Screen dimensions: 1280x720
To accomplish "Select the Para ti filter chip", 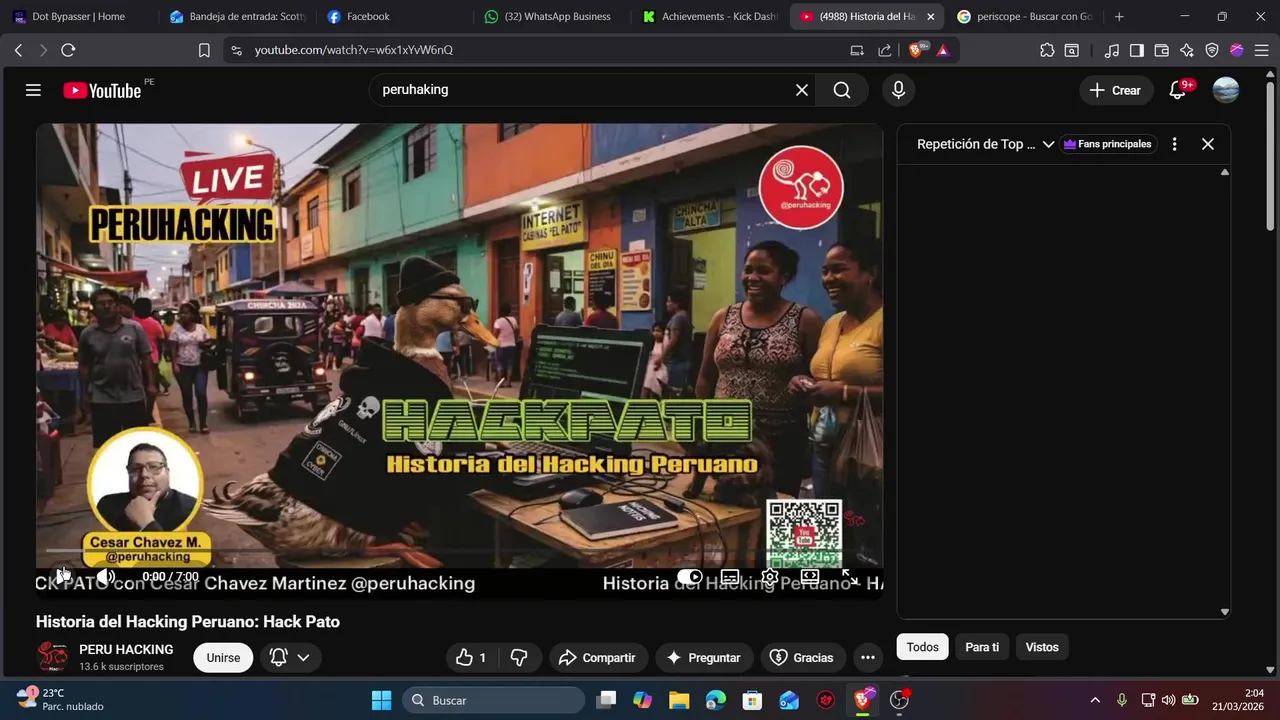I will (x=982, y=647).
